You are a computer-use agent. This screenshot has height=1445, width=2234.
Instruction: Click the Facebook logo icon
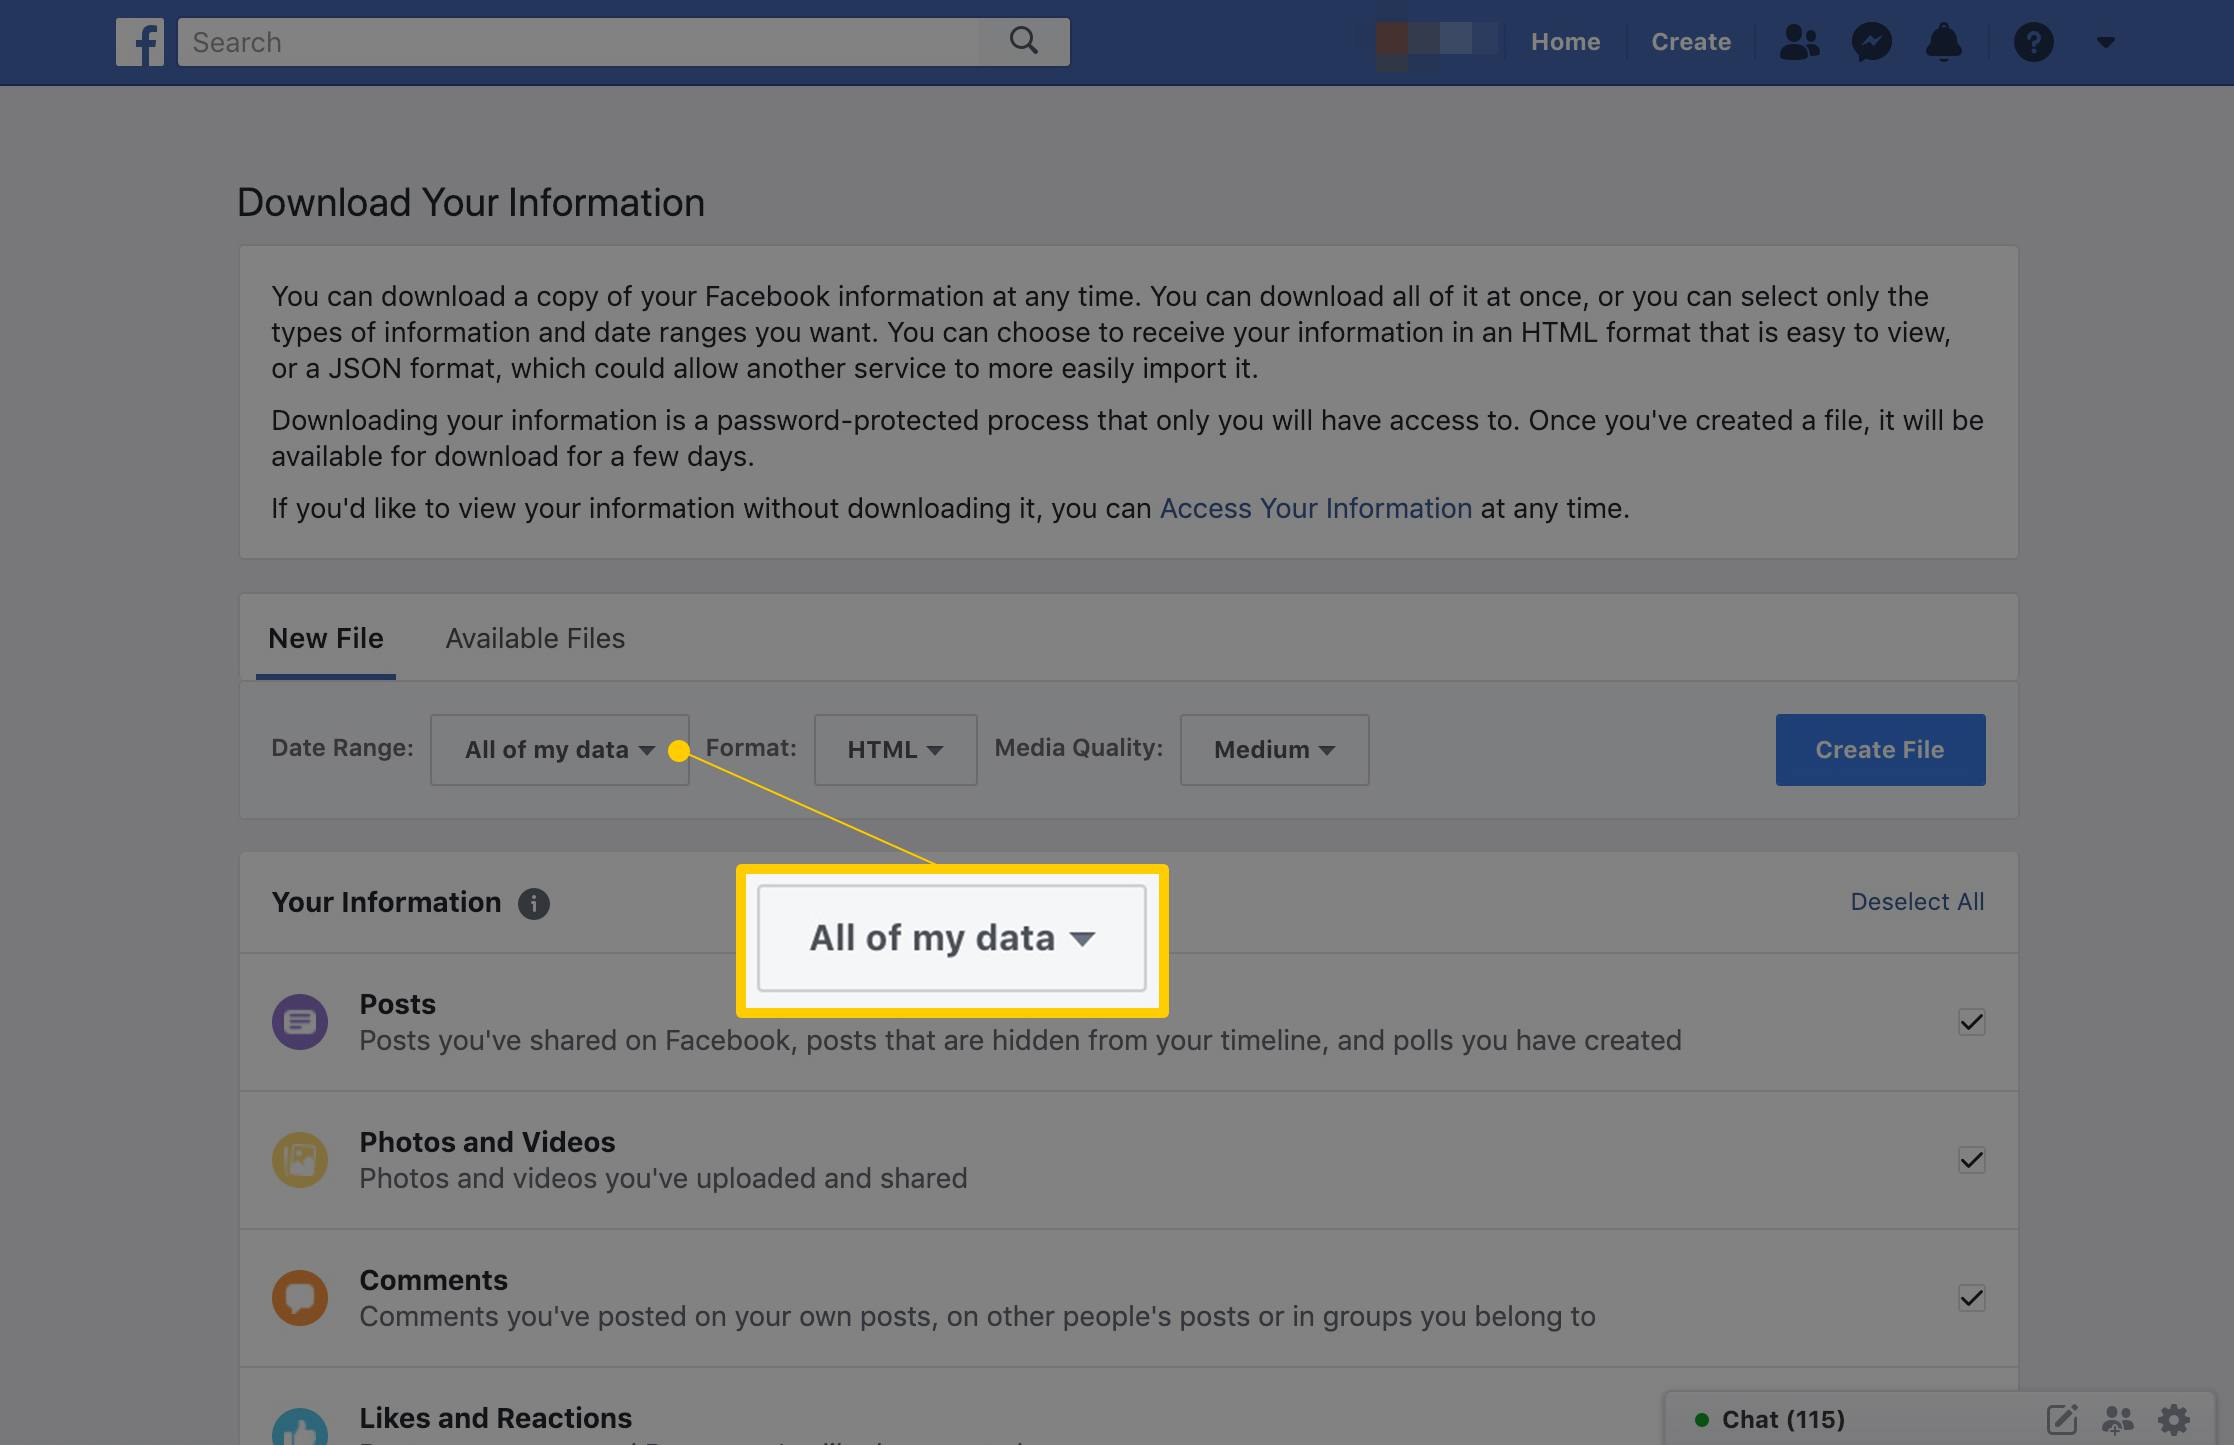(x=139, y=42)
